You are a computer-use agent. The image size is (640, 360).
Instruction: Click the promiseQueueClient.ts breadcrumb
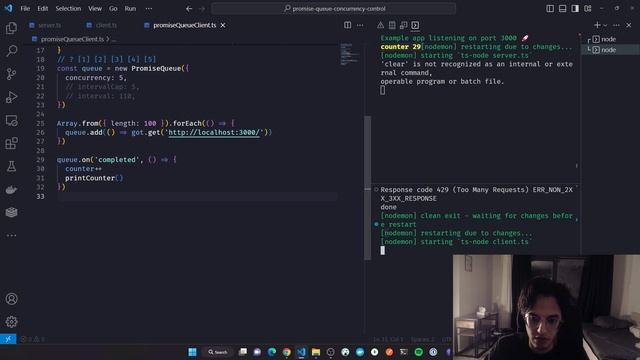click(x=72, y=39)
